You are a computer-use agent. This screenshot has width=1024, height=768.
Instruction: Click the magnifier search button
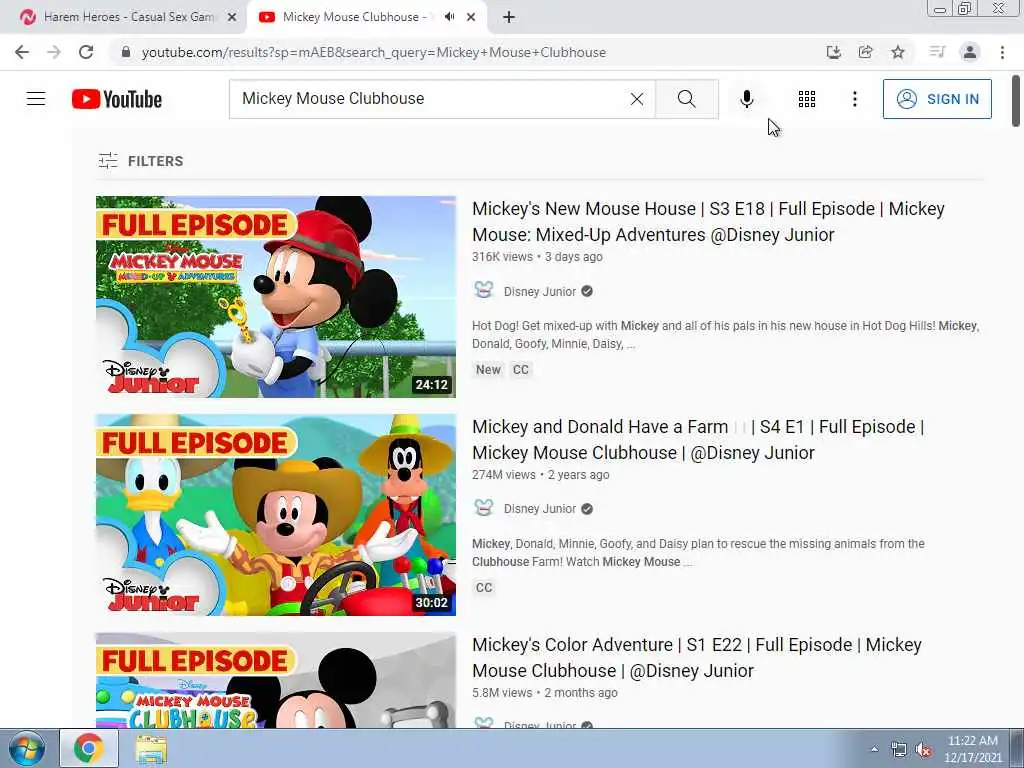(x=686, y=99)
